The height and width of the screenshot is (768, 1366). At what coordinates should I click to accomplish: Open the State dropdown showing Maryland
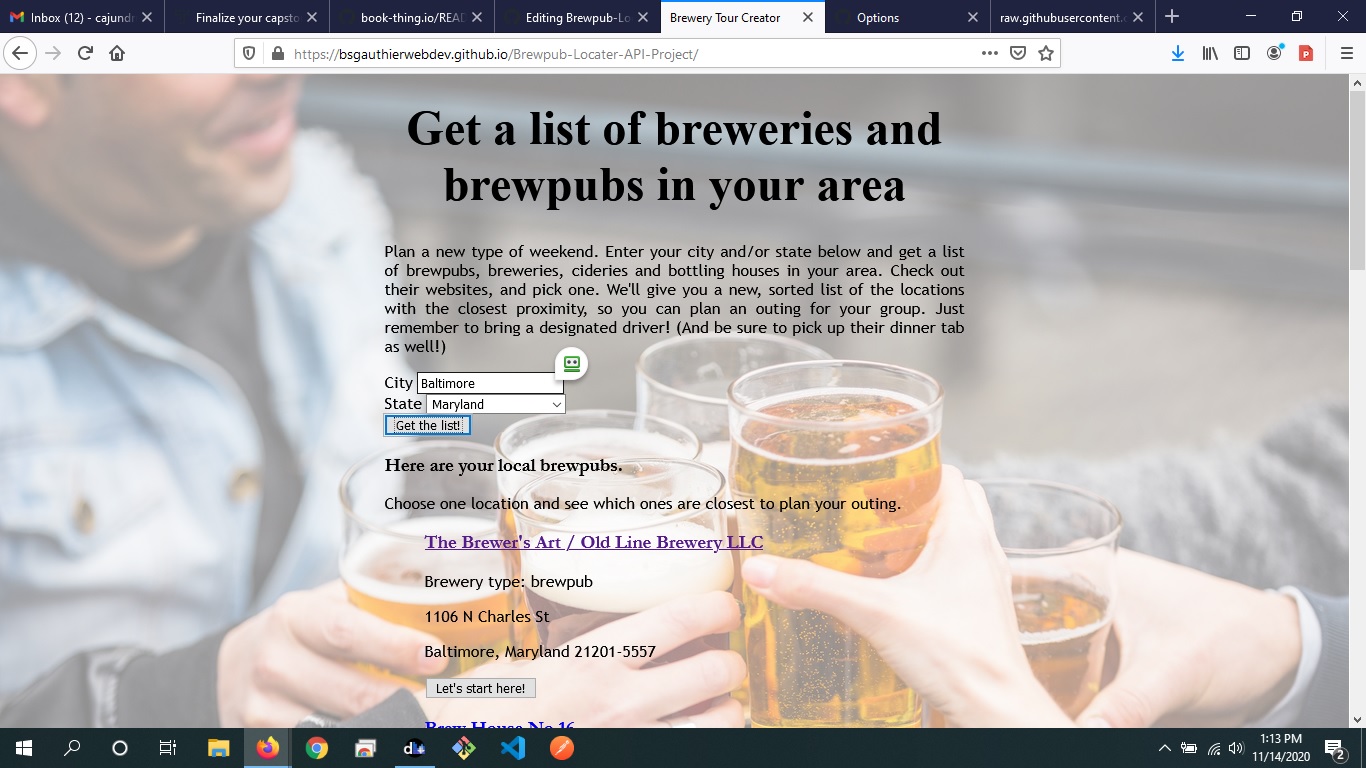point(496,404)
